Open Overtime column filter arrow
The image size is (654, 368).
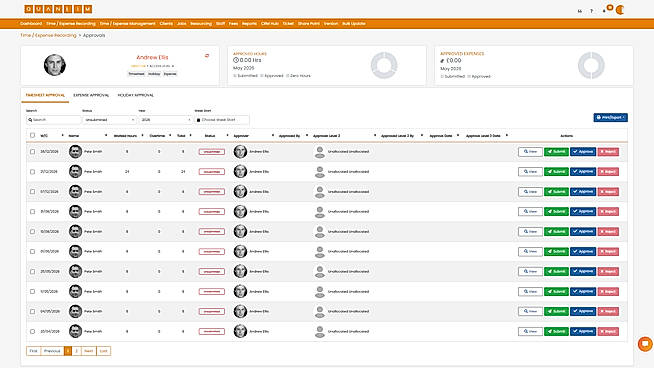pyautogui.click(x=170, y=135)
